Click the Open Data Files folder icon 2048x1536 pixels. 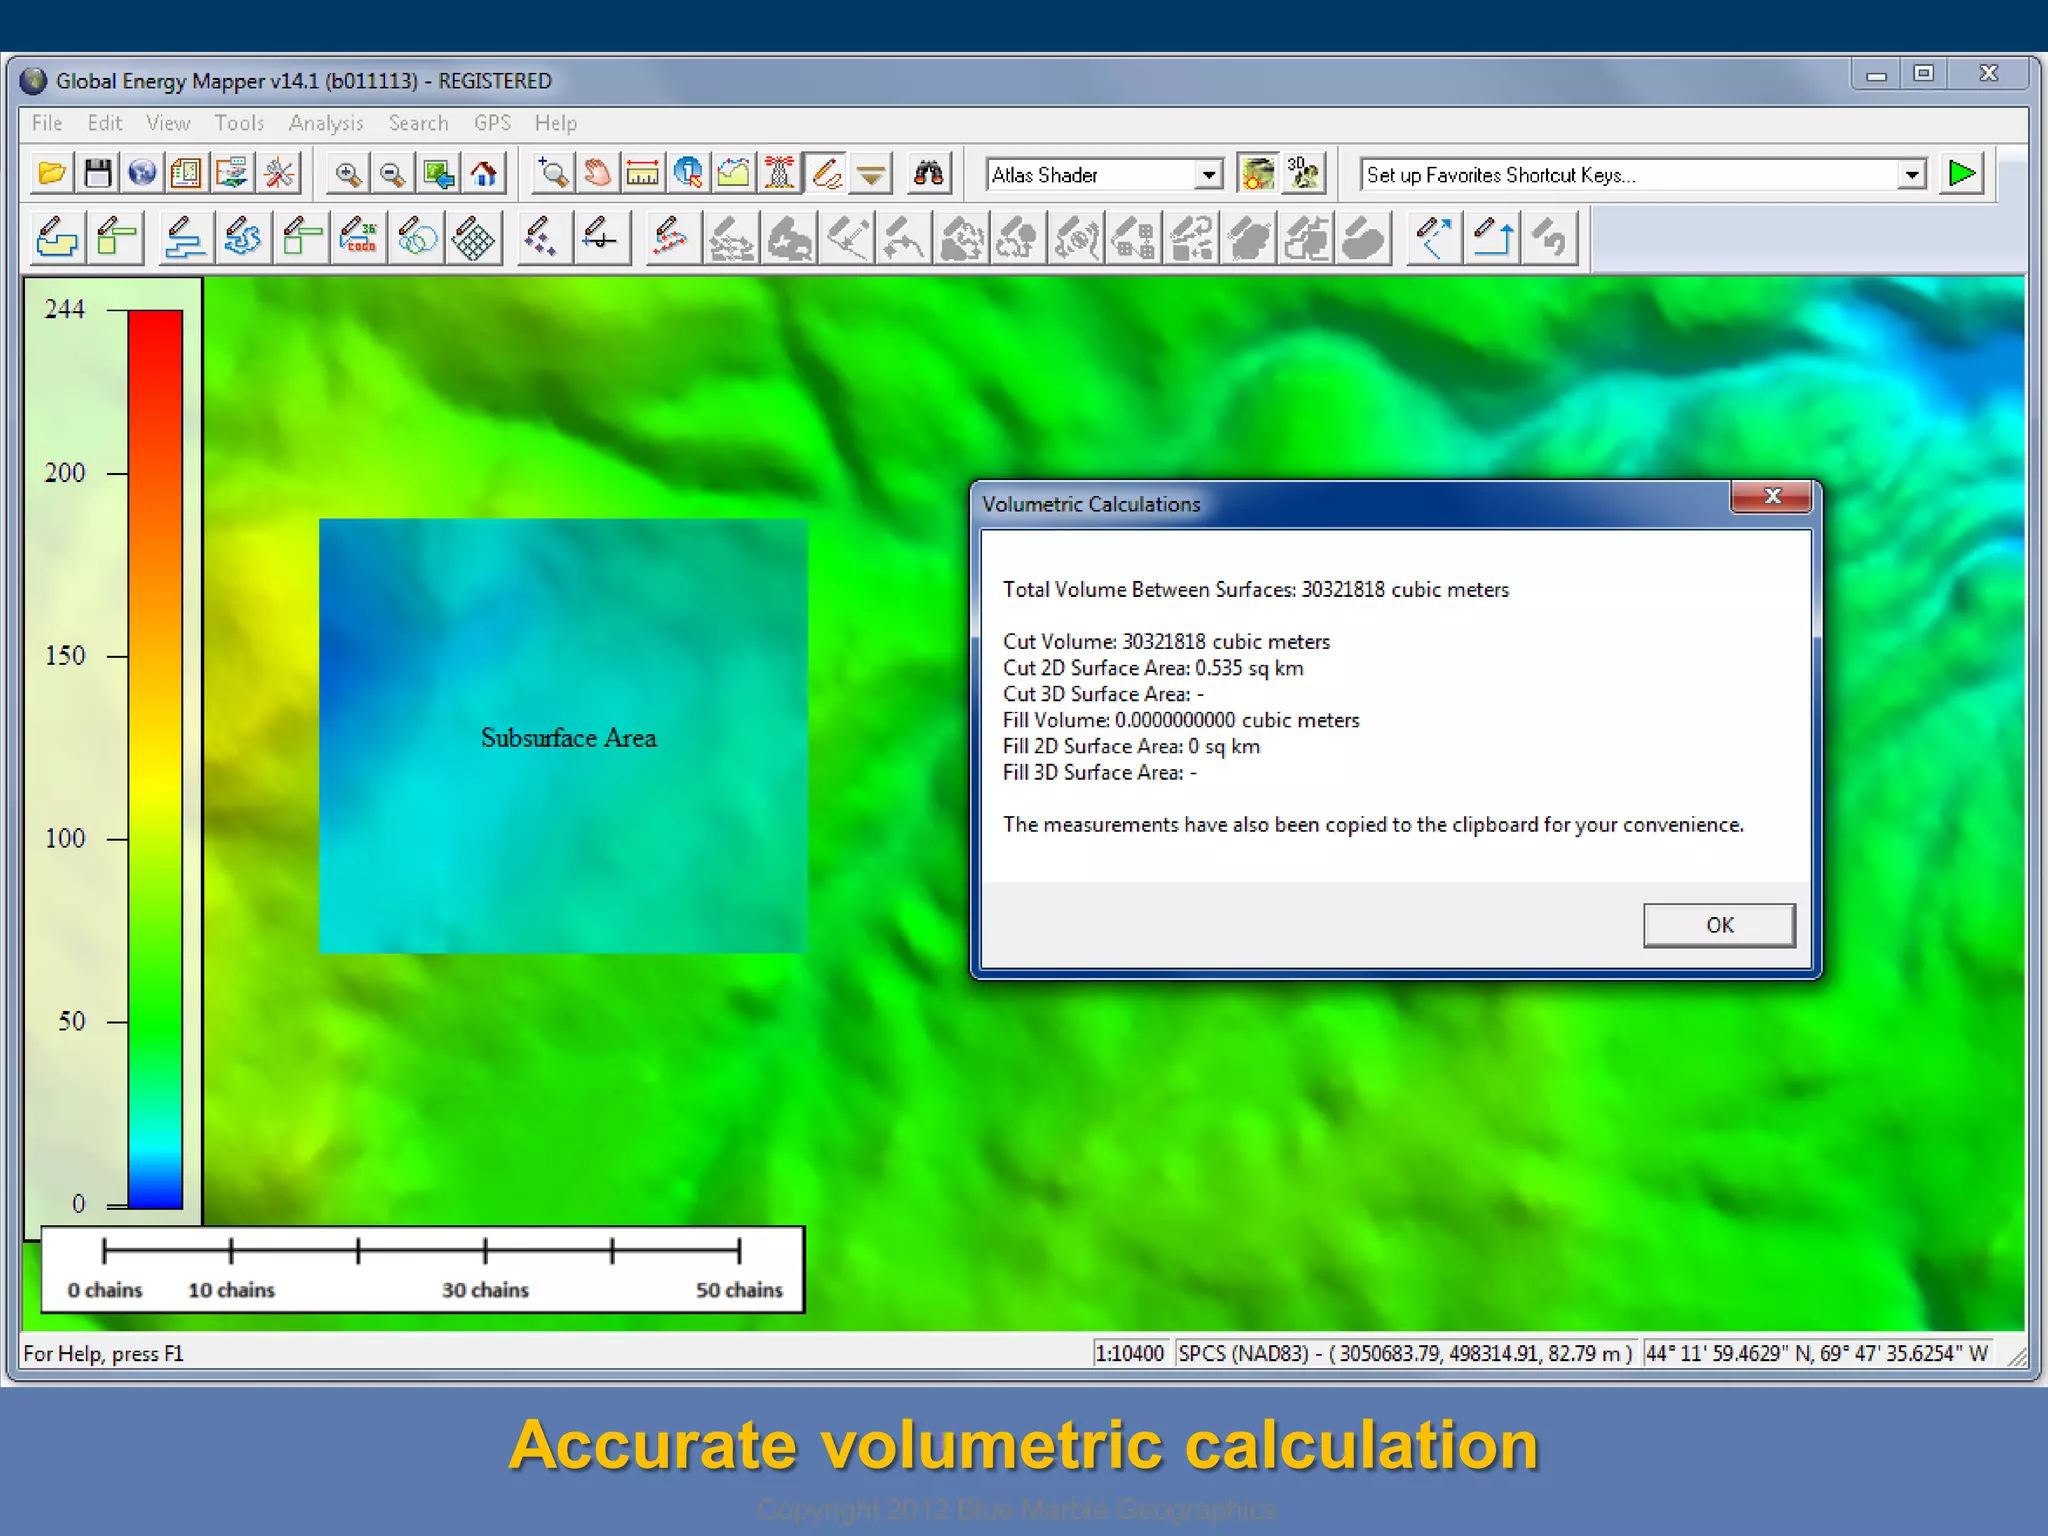(x=52, y=174)
